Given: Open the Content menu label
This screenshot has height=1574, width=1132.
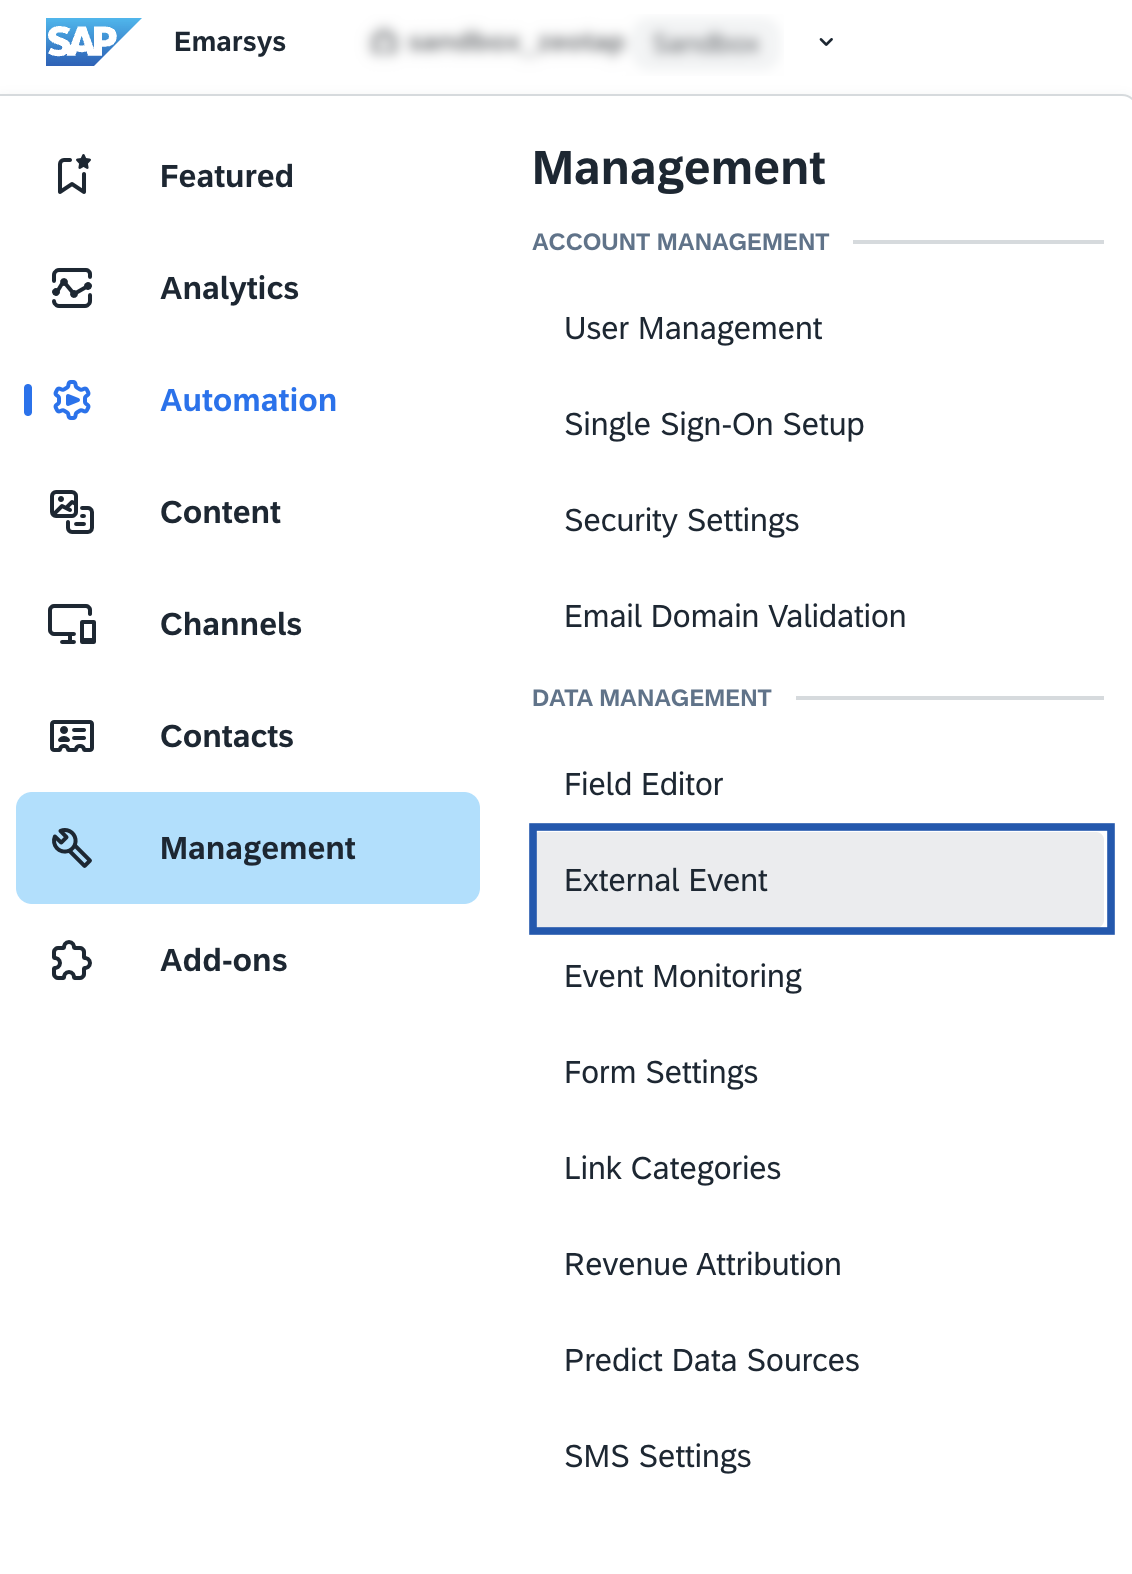Looking at the screenshot, I should coord(221,512).
